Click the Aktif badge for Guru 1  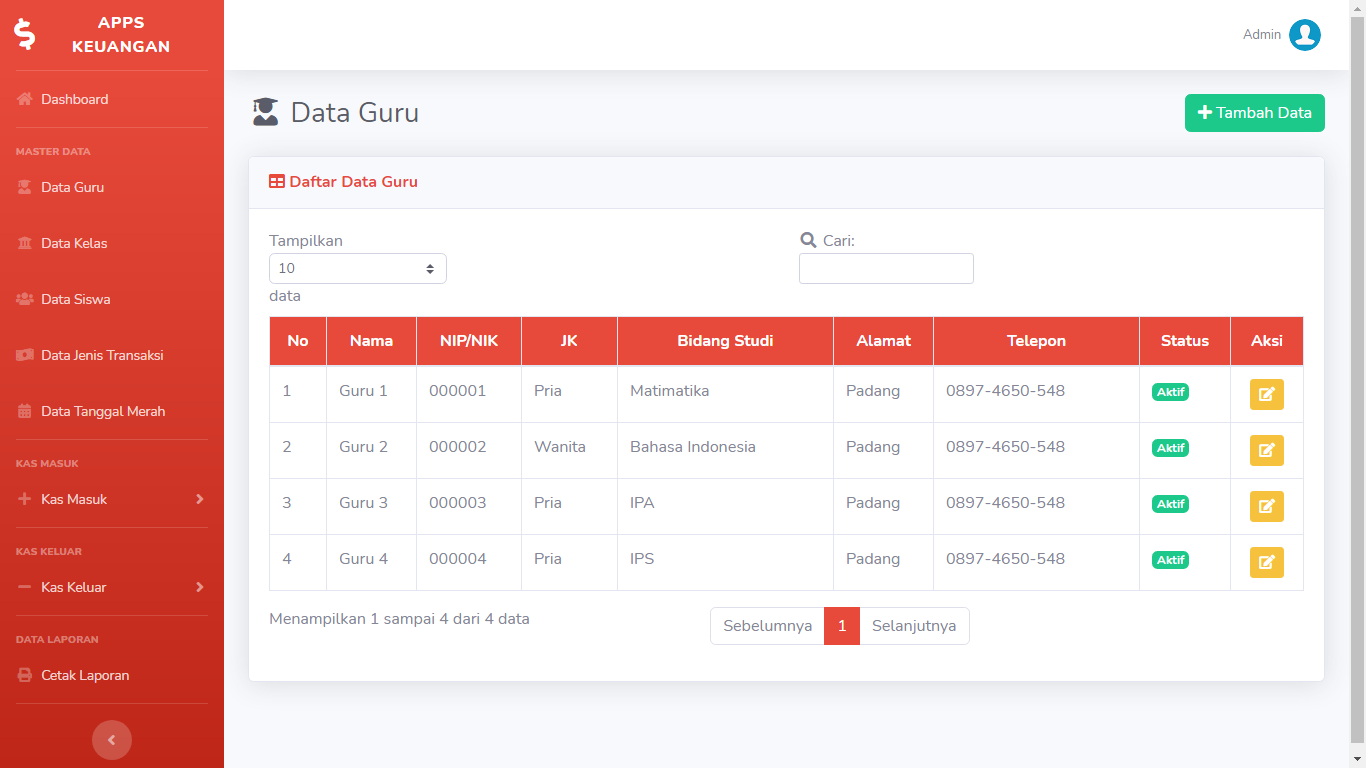click(x=1170, y=392)
